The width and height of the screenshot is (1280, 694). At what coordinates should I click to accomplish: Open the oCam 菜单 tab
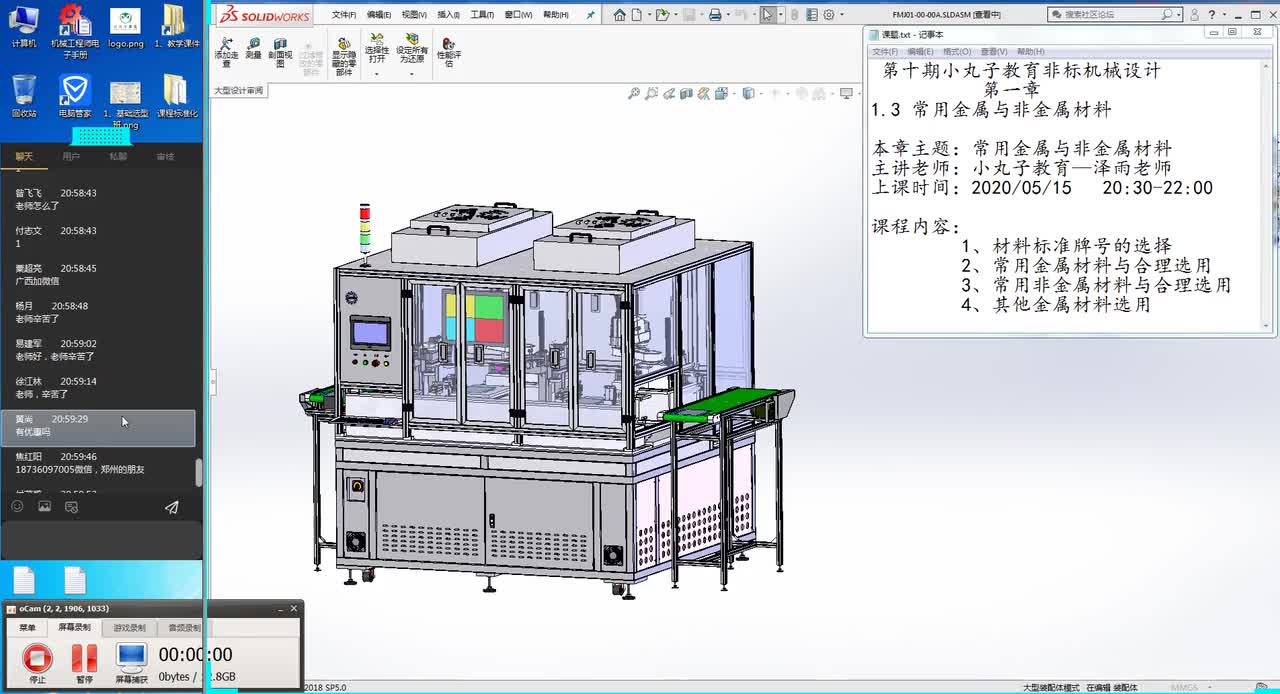click(x=27, y=628)
